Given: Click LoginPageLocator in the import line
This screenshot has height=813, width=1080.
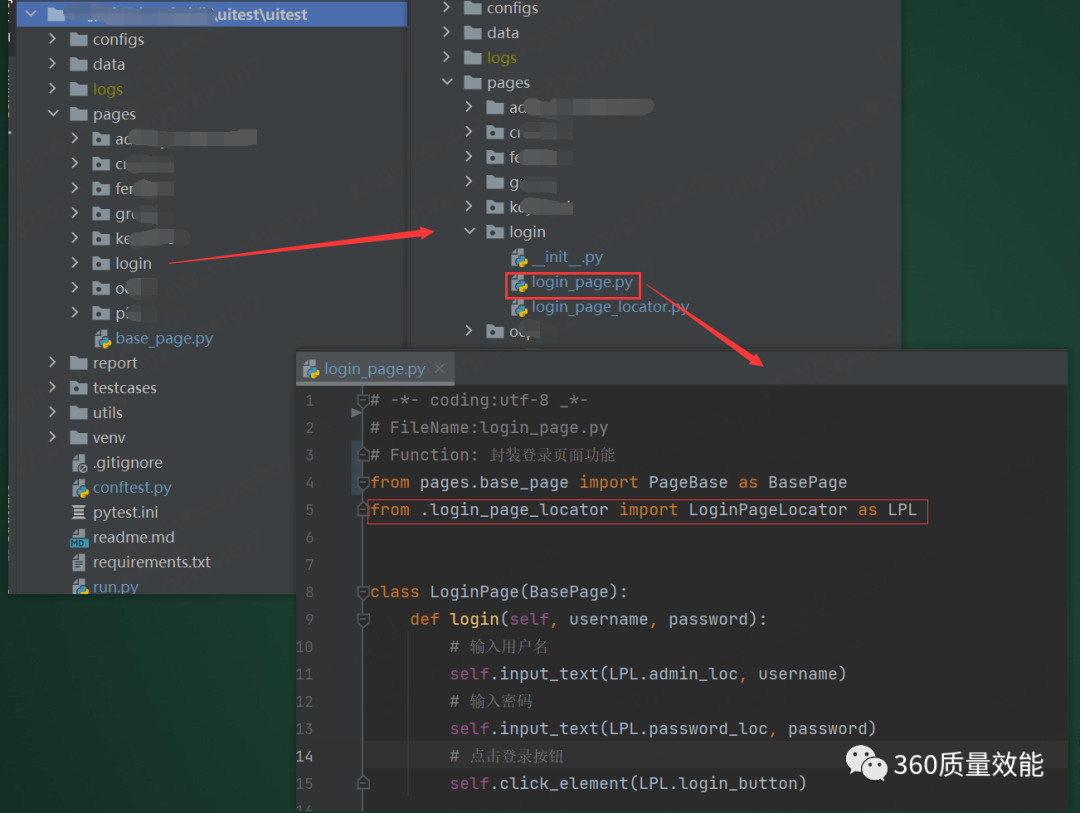Looking at the screenshot, I should coord(768,510).
